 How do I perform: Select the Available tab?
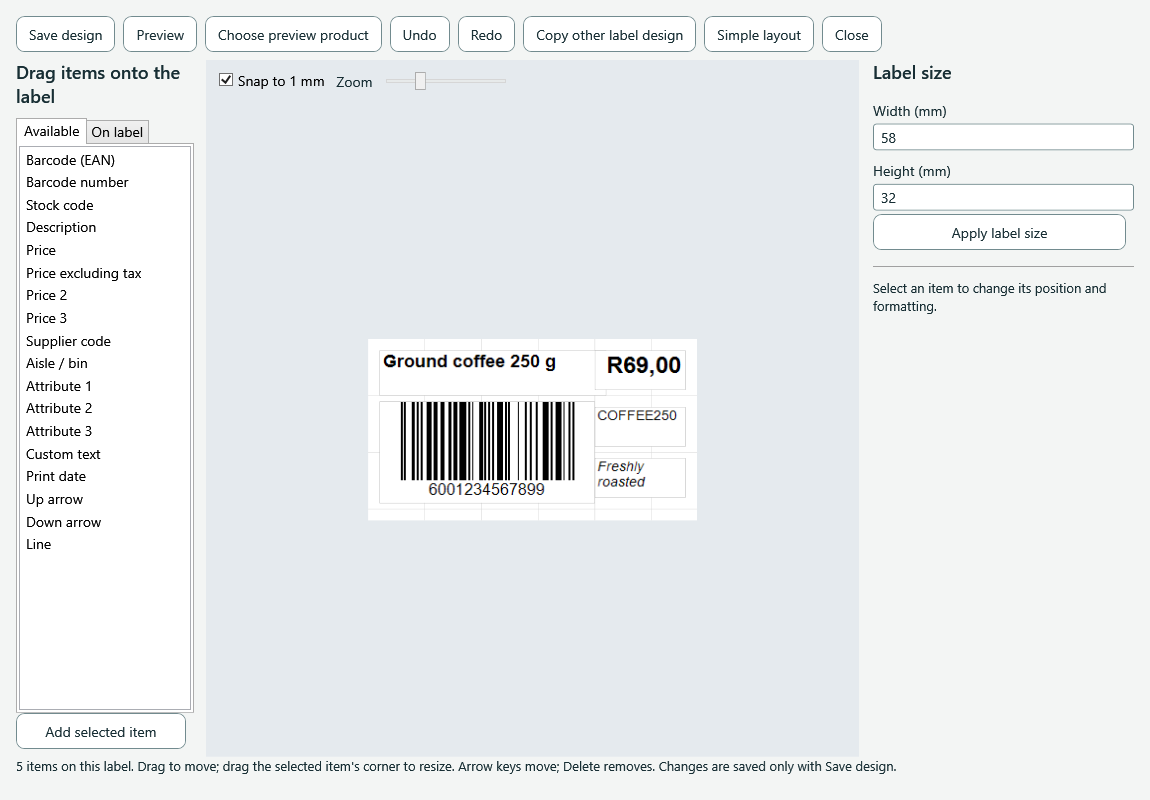pyautogui.click(x=51, y=131)
